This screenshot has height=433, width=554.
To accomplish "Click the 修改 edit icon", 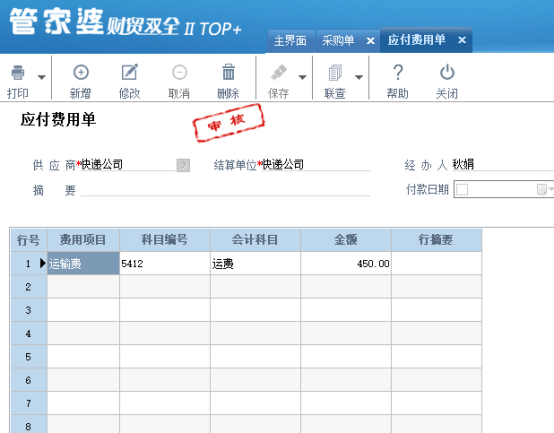I will (x=130, y=72).
